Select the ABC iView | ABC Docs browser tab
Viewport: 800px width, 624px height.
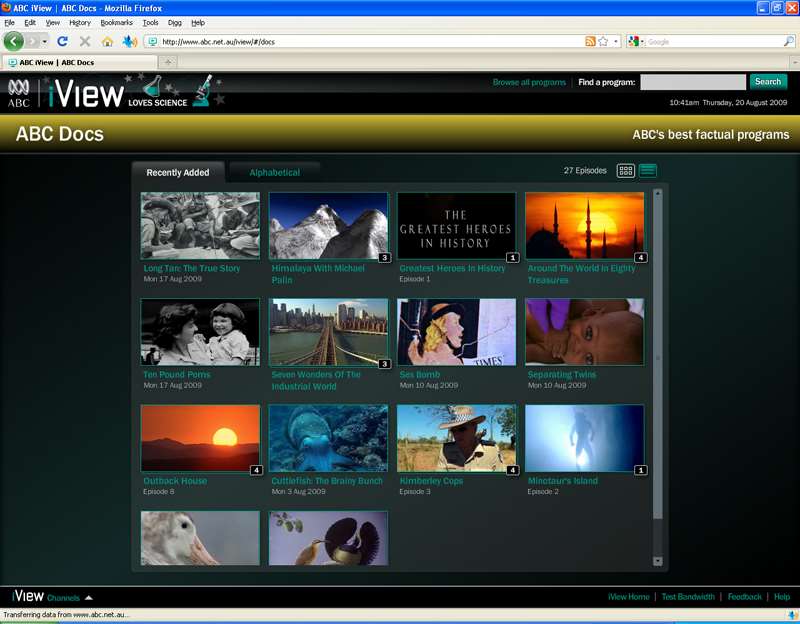80,62
